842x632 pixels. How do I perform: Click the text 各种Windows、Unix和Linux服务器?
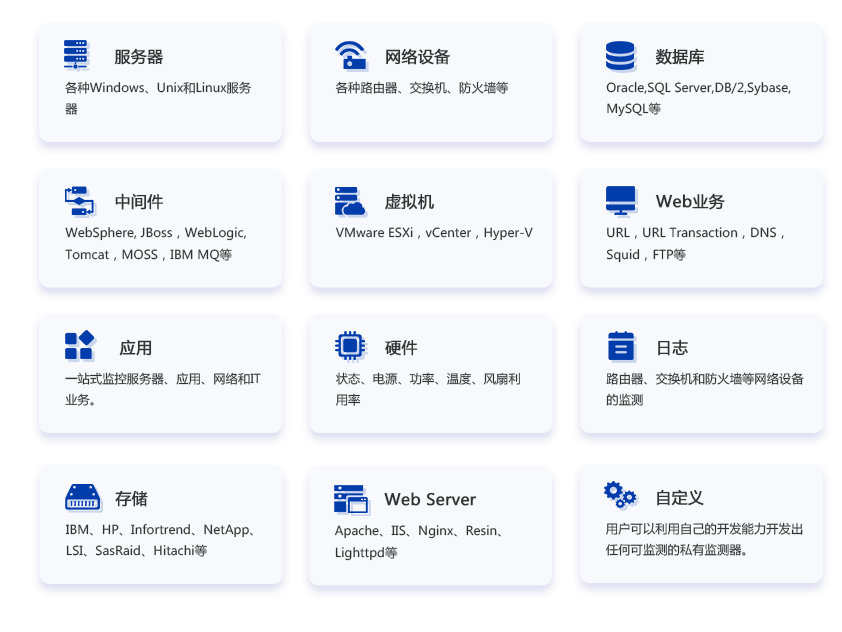pos(158,98)
